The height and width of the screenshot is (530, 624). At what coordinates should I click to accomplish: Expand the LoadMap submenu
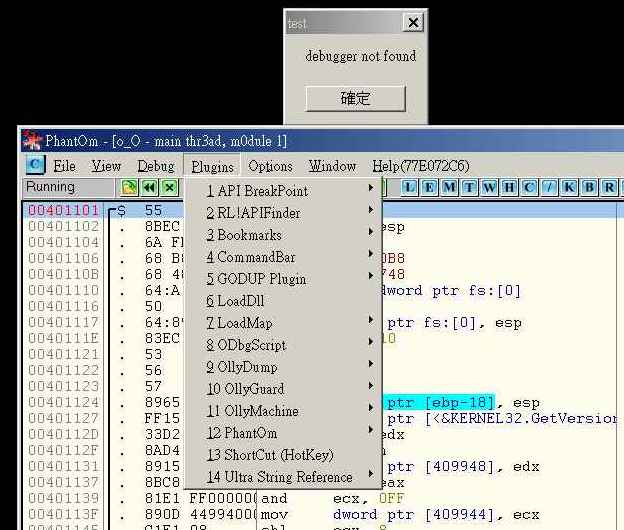[x=283, y=323]
